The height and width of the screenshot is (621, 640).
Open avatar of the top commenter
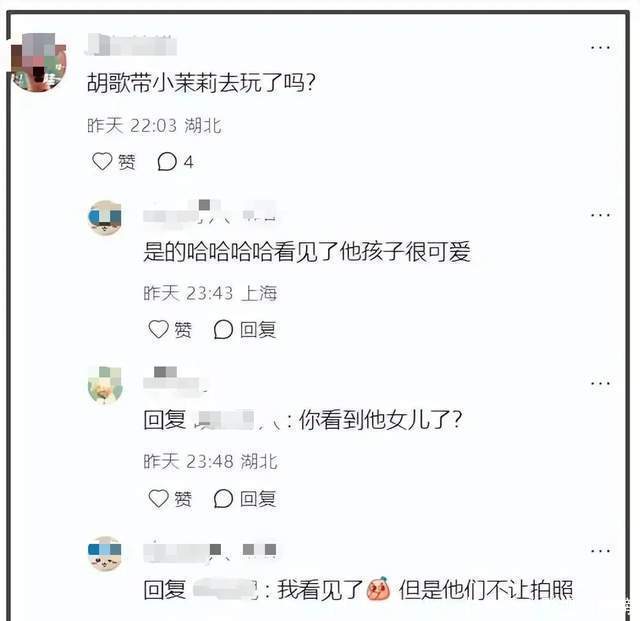pyautogui.click(x=38, y=62)
